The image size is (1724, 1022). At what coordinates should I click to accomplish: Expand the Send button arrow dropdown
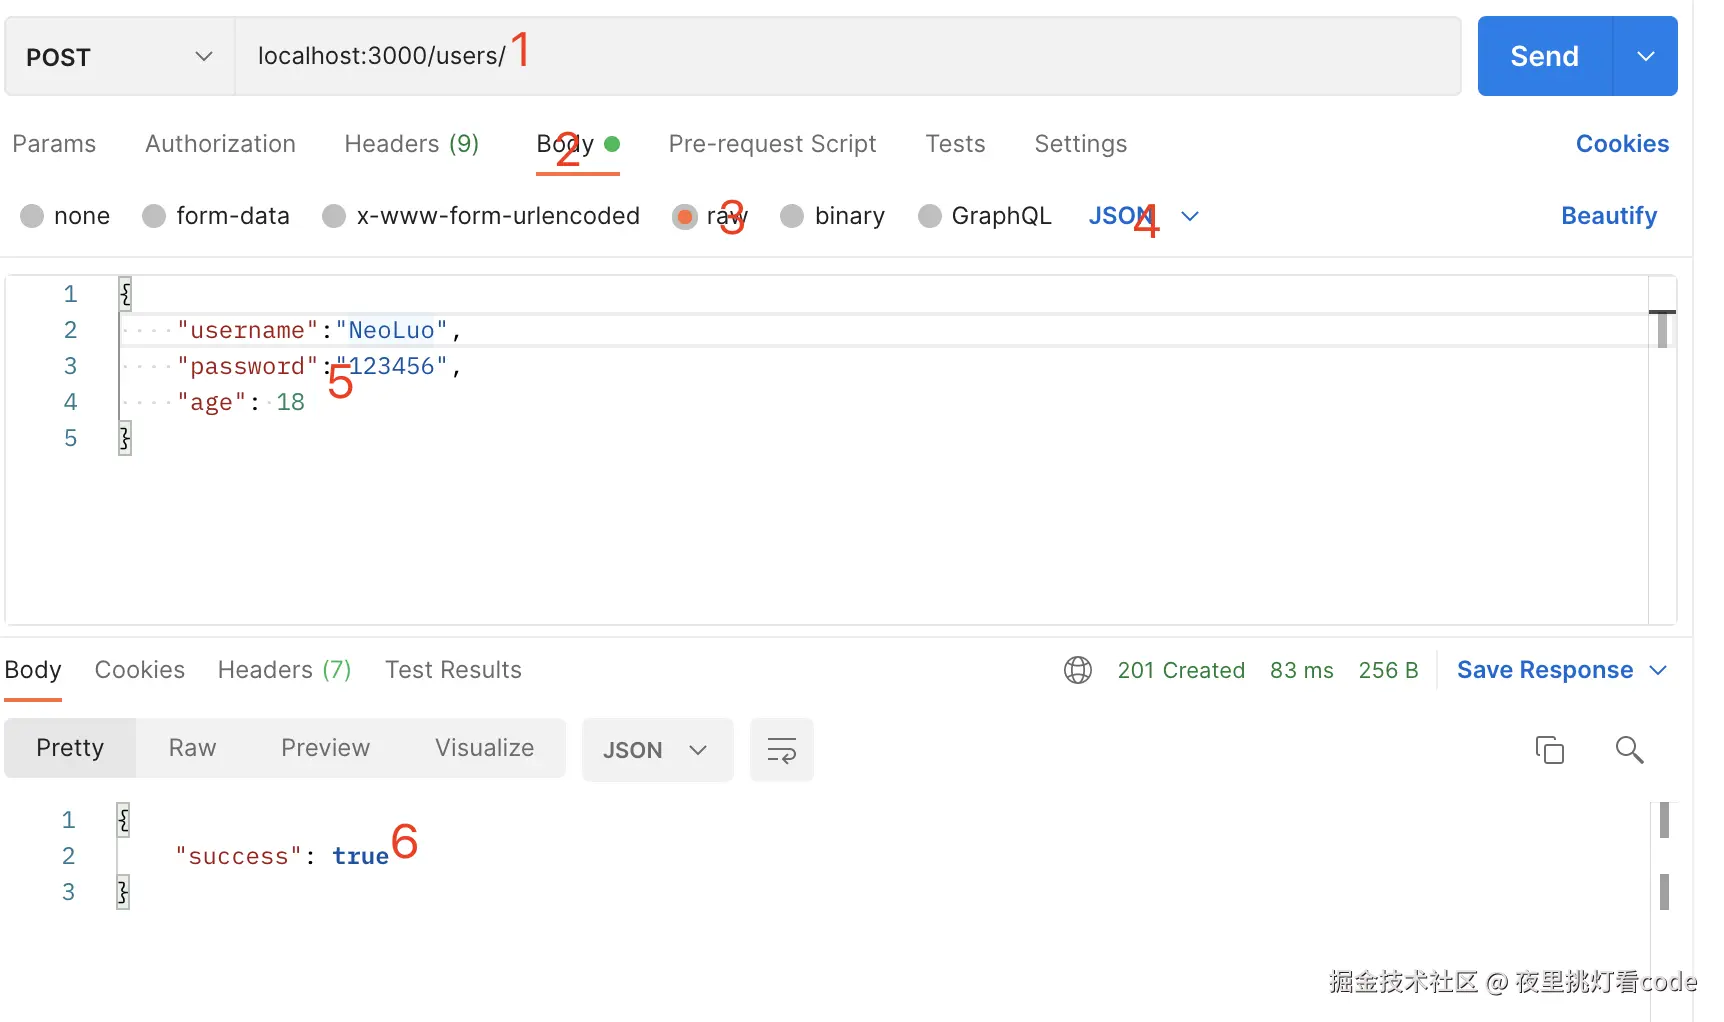point(1645,57)
